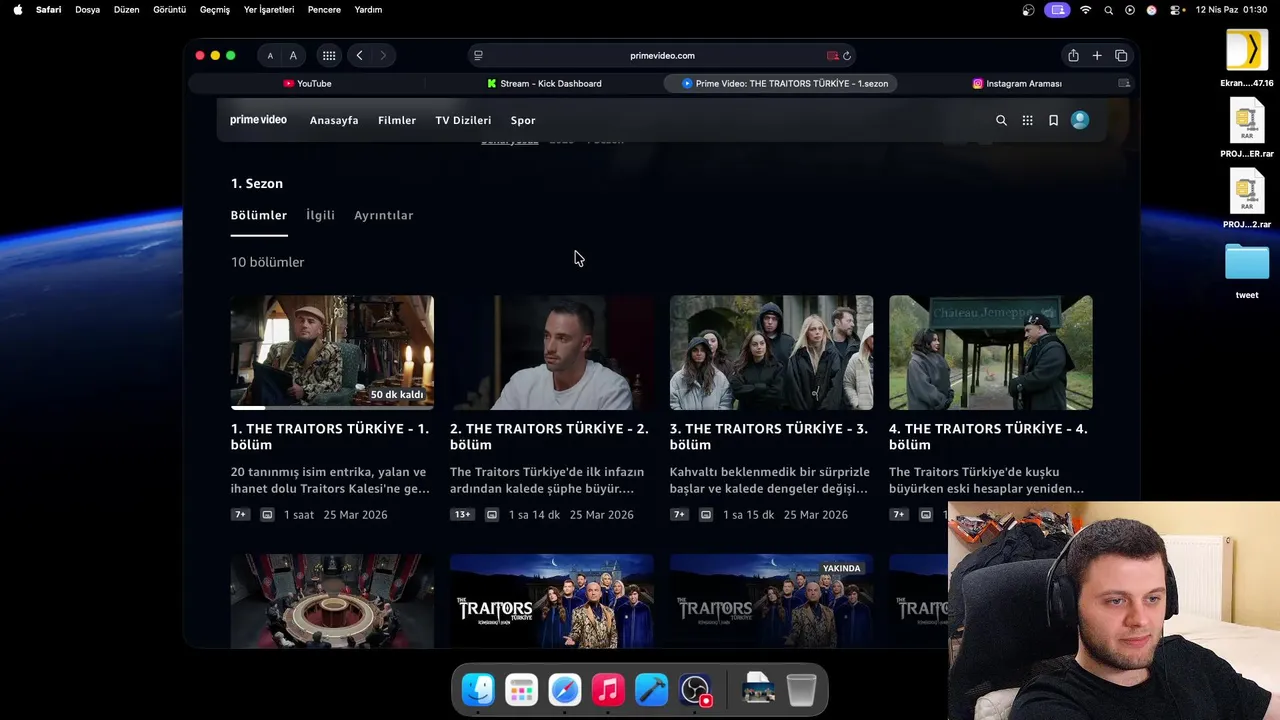Open the thumbnail labeled YAKINDA

[x=771, y=602]
